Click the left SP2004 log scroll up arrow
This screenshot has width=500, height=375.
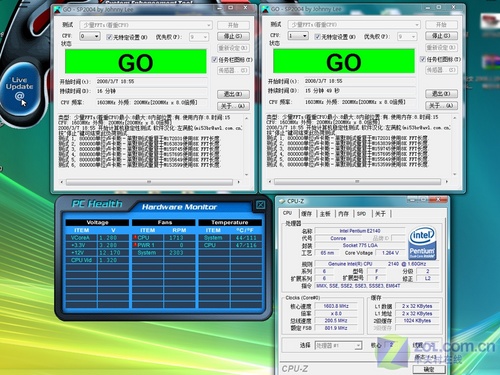[x=247, y=118]
